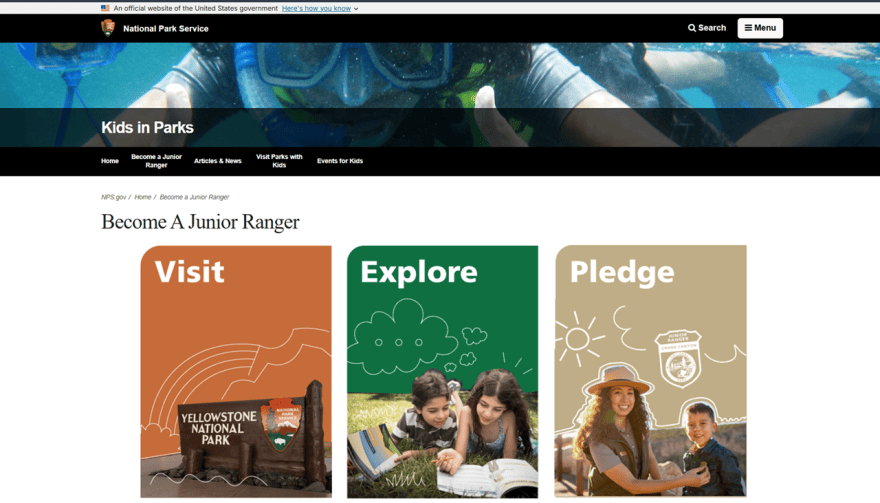This screenshot has height=503, width=880.
Task: Click the NPS.gov breadcrumb link
Action: click(113, 197)
